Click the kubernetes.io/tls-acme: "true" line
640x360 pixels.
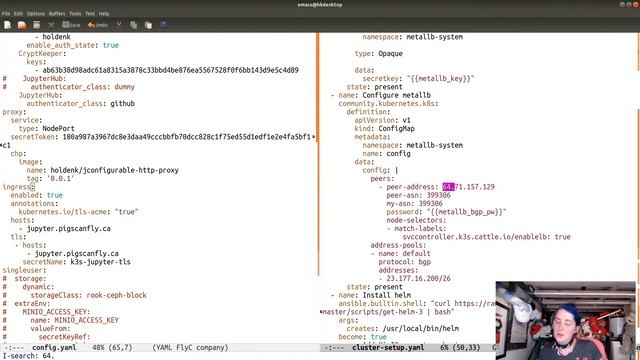tap(78, 212)
